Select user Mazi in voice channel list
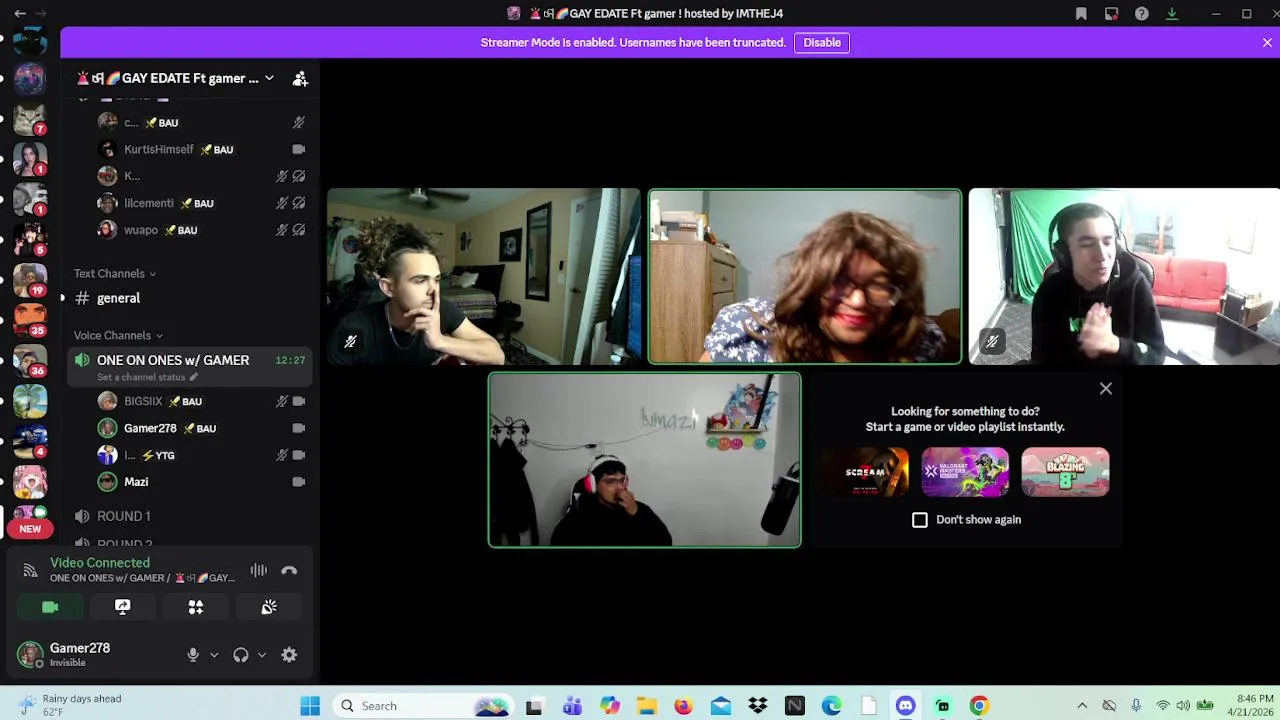The height and width of the screenshot is (720, 1280). pyautogui.click(x=136, y=482)
